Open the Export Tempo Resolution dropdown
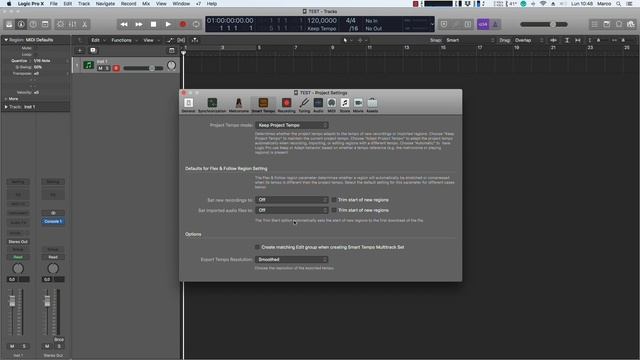This screenshot has width=640, height=360. (x=291, y=259)
